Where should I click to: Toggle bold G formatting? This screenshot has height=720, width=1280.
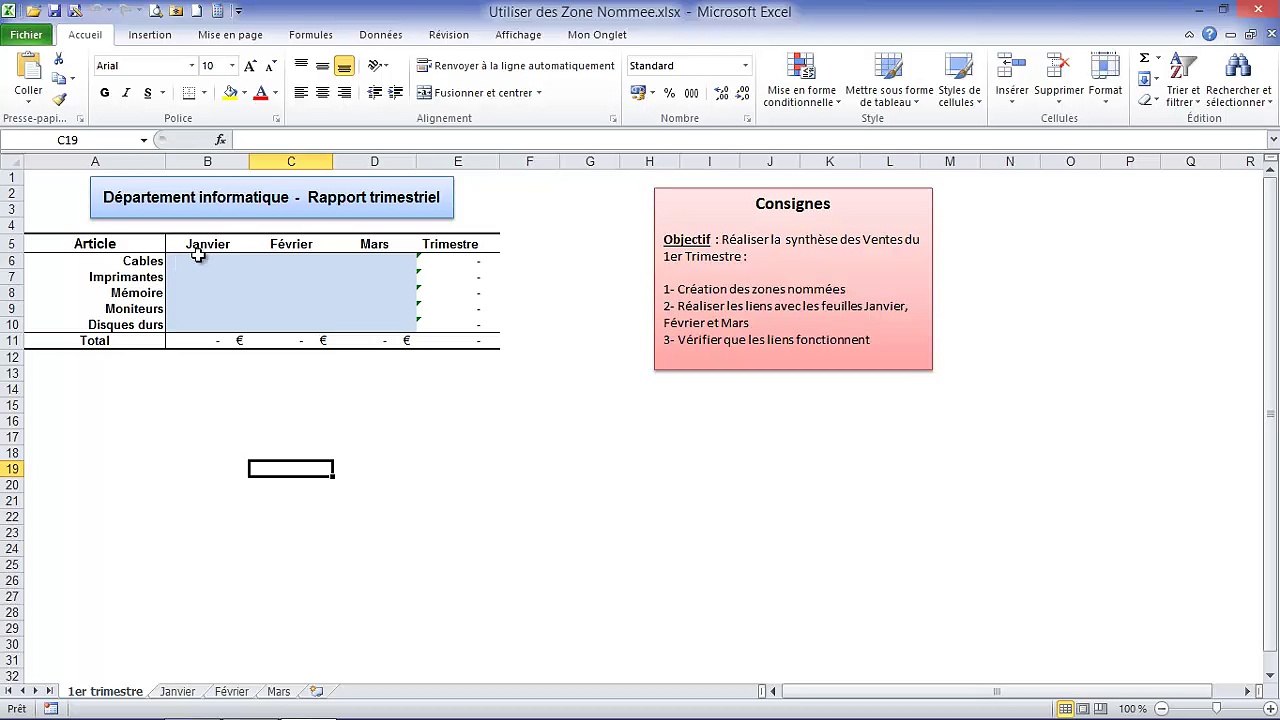click(x=104, y=93)
